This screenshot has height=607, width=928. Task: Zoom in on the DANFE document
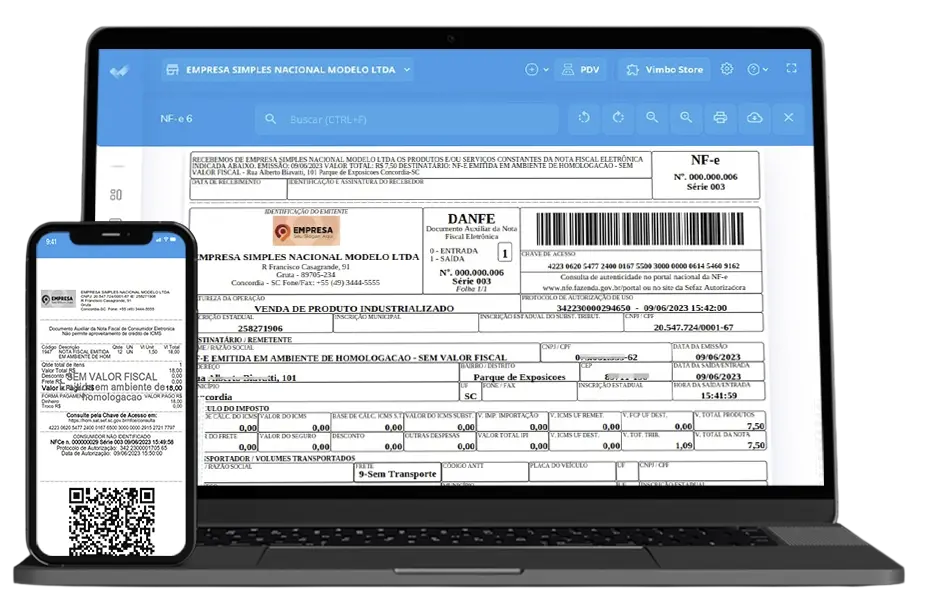(686, 118)
